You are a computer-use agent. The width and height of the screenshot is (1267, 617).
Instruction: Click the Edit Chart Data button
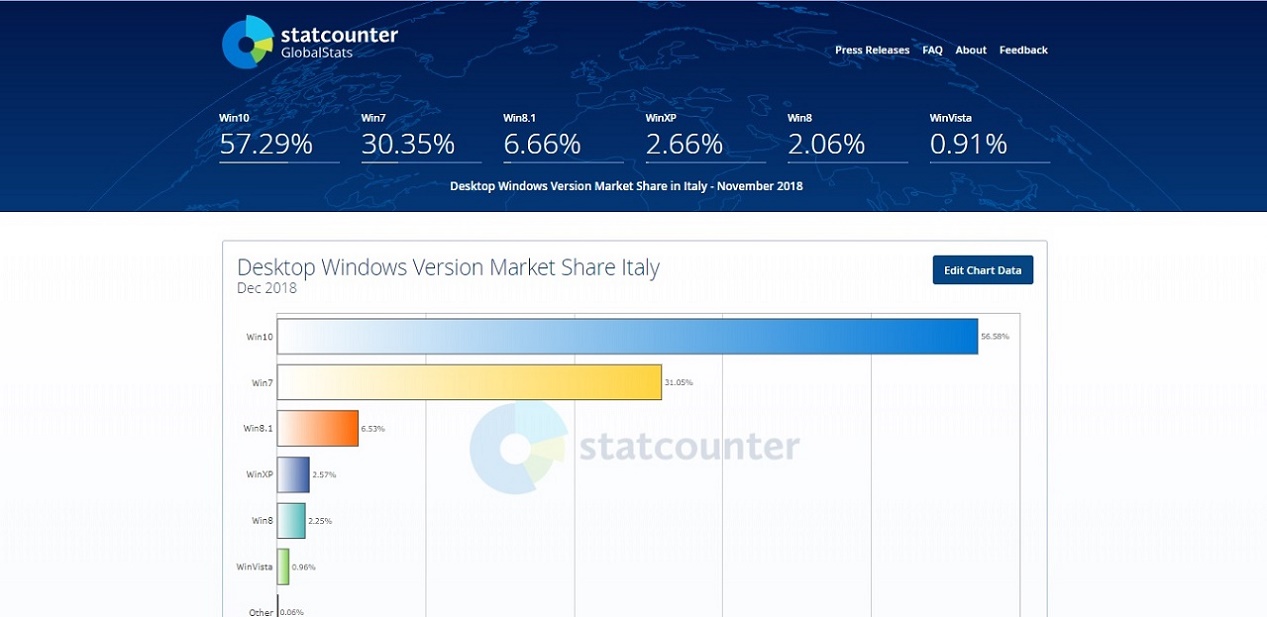[983, 270]
